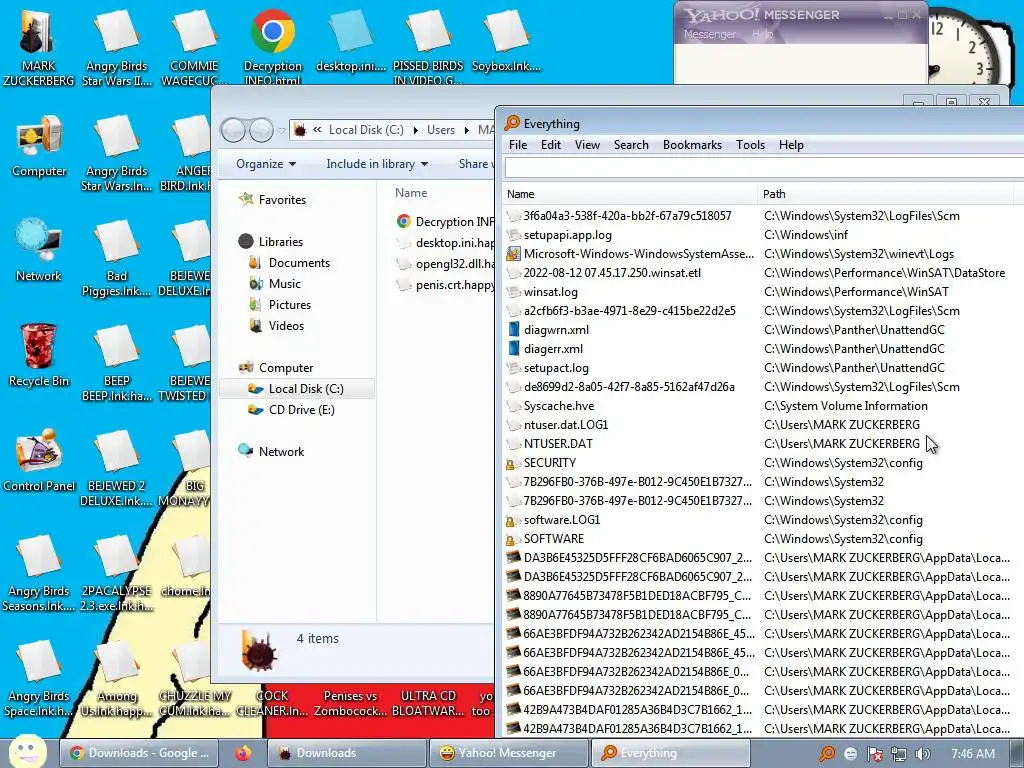Open the View menu in Everything
This screenshot has width=1024, height=768.
coord(587,145)
